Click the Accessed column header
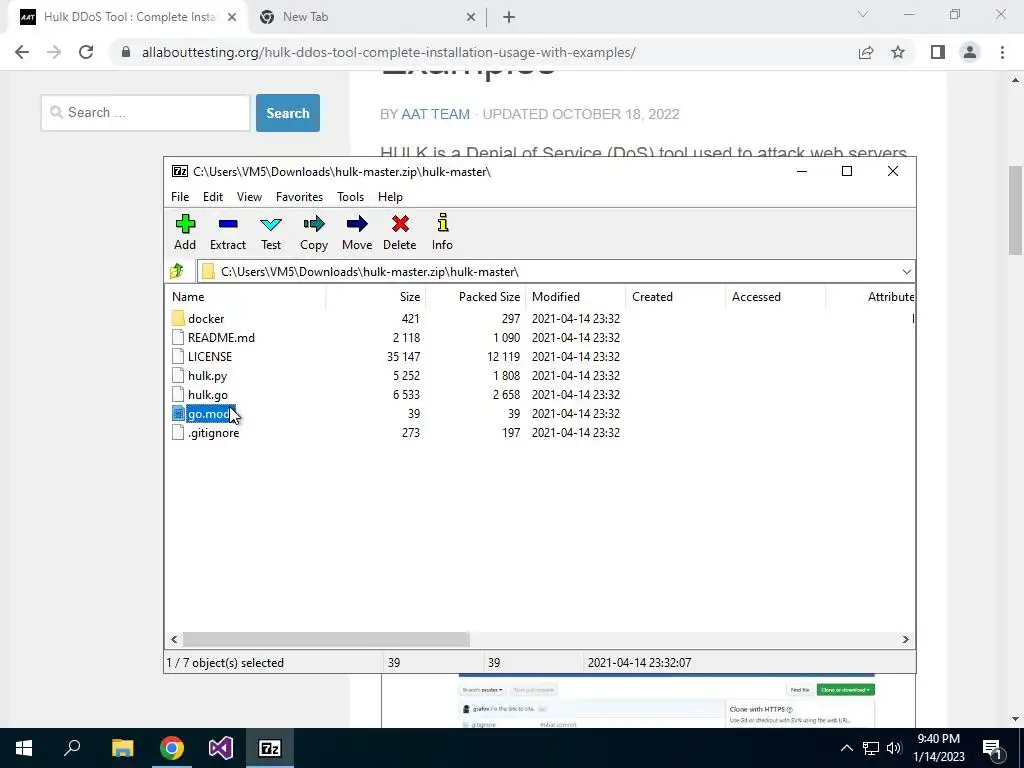Image resolution: width=1024 pixels, height=768 pixels. pyautogui.click(x=775, y=296)
